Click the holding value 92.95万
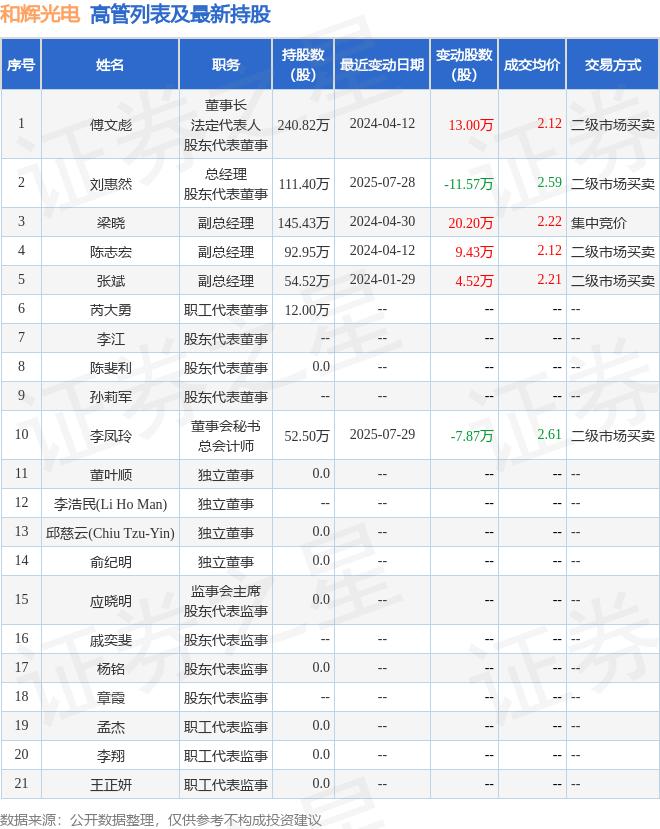 [307, 252]
